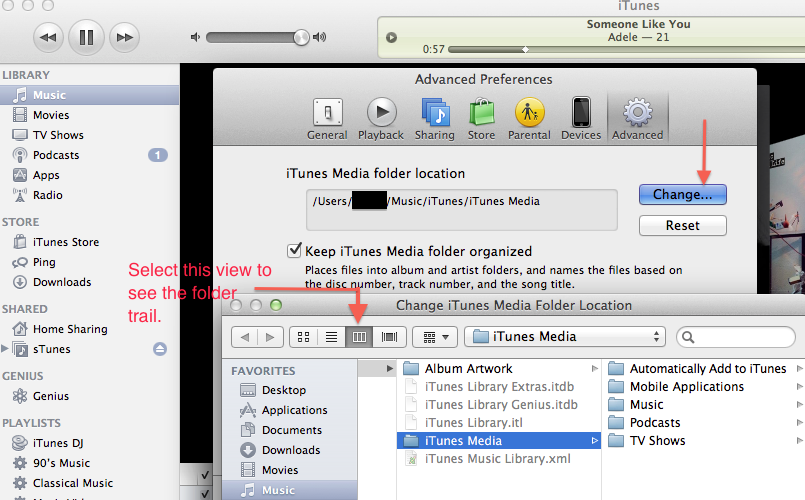Switch file dialog to list view
The width and height of the screenshot is (805, 500).
pos(331,337)
